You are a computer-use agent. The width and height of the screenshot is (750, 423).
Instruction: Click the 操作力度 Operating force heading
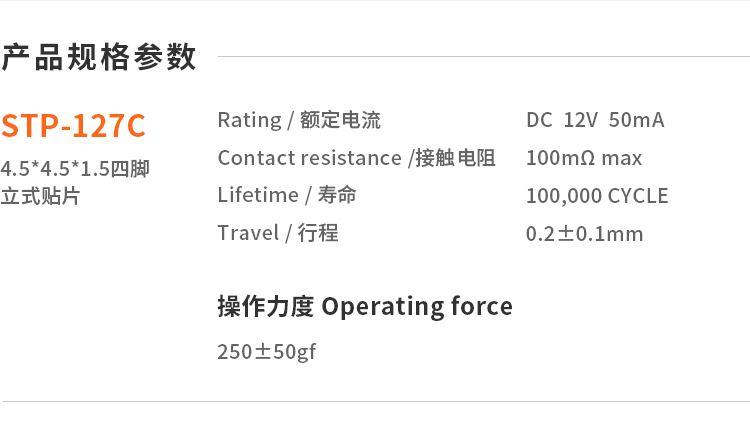[365, 306]
